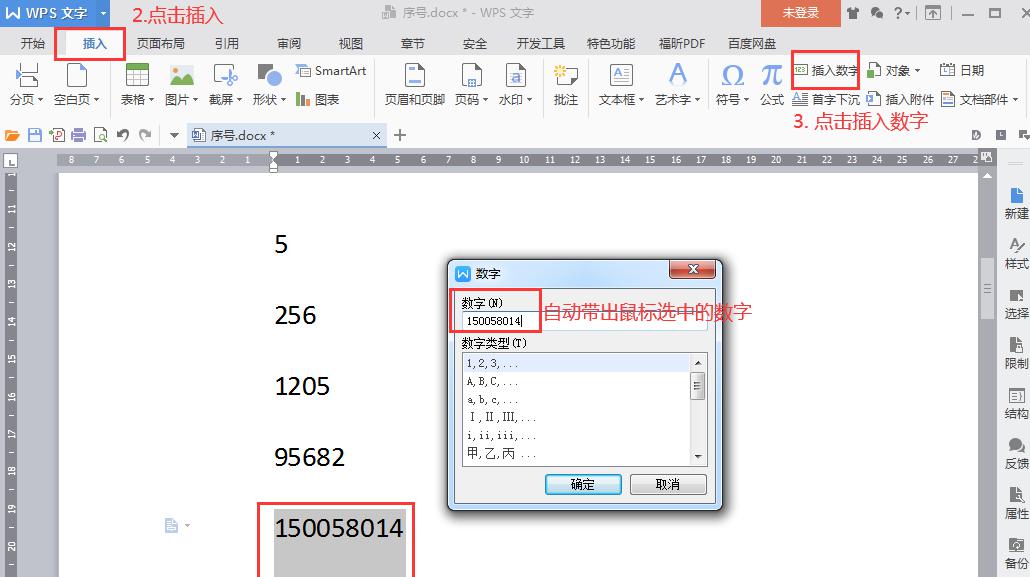Click 插入附件 insert attachment
This screenshot has width=1030, height=577.
900,99
